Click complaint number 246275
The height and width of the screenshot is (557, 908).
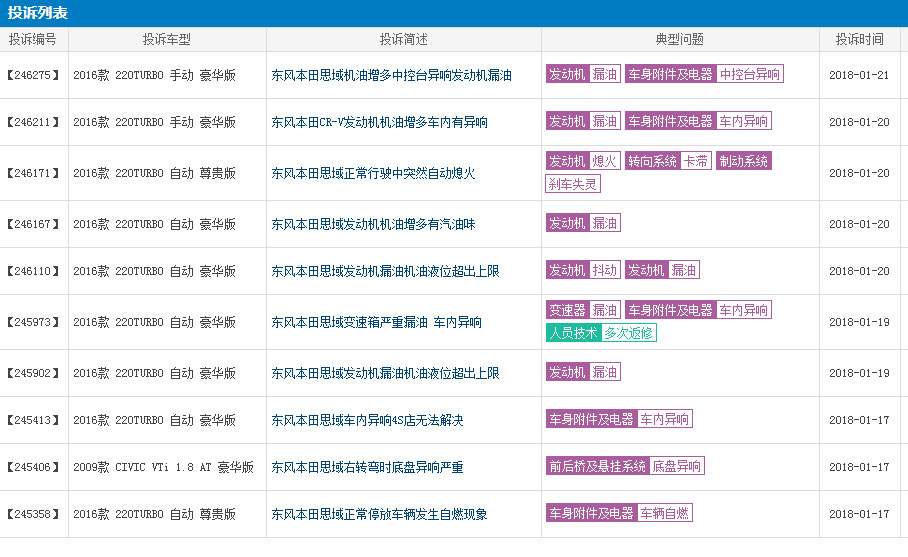pyautogui.click(x=33, y=75)
